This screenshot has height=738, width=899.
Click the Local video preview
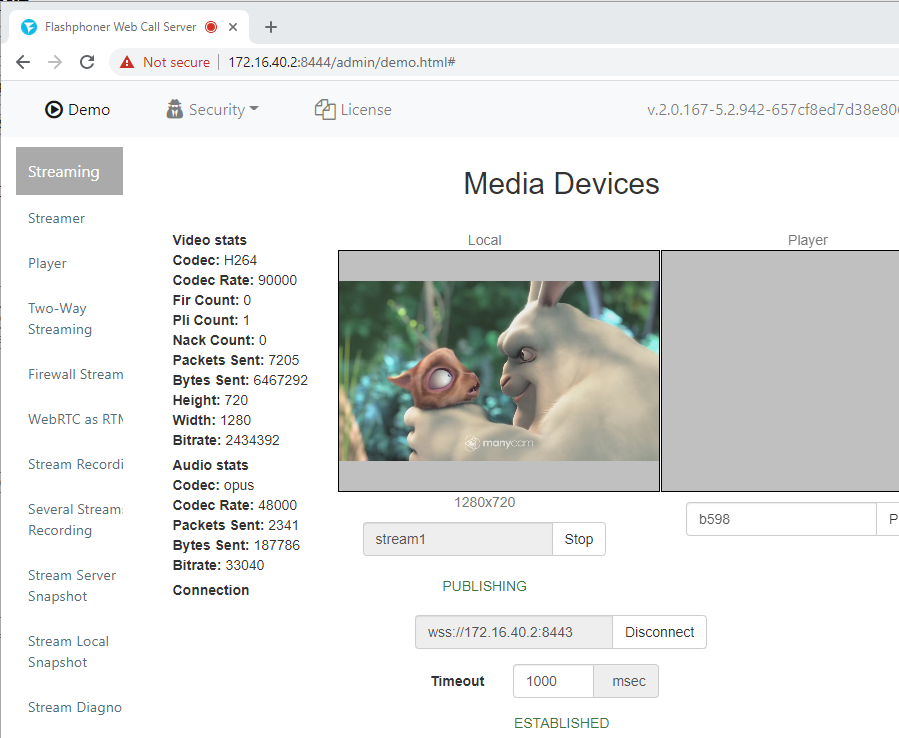(499, 370)
